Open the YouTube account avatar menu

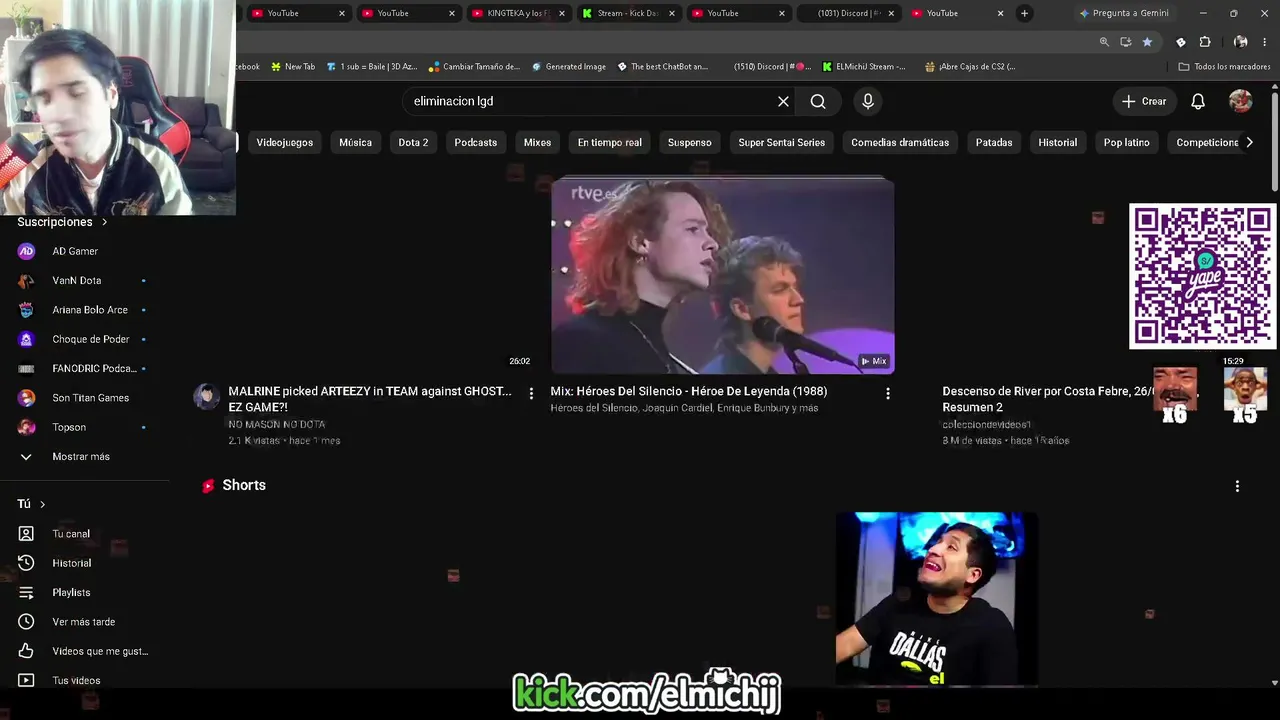pos(1240,101)
